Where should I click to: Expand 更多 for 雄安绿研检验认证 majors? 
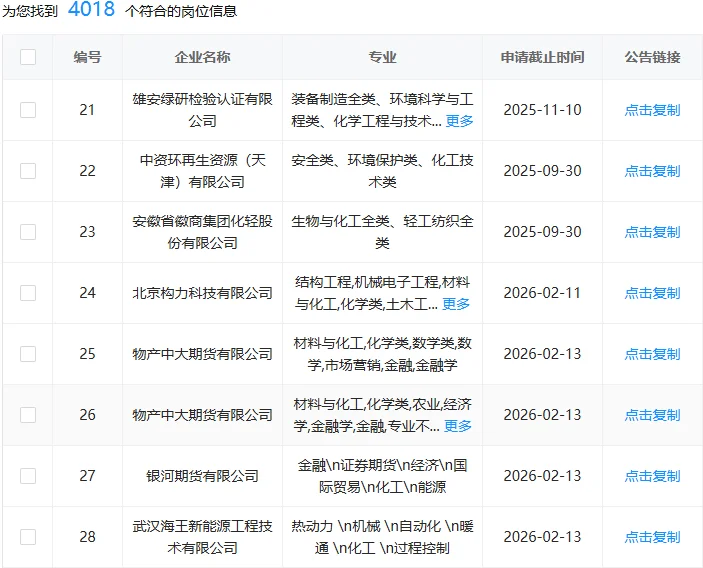click(x=460, y=121)
